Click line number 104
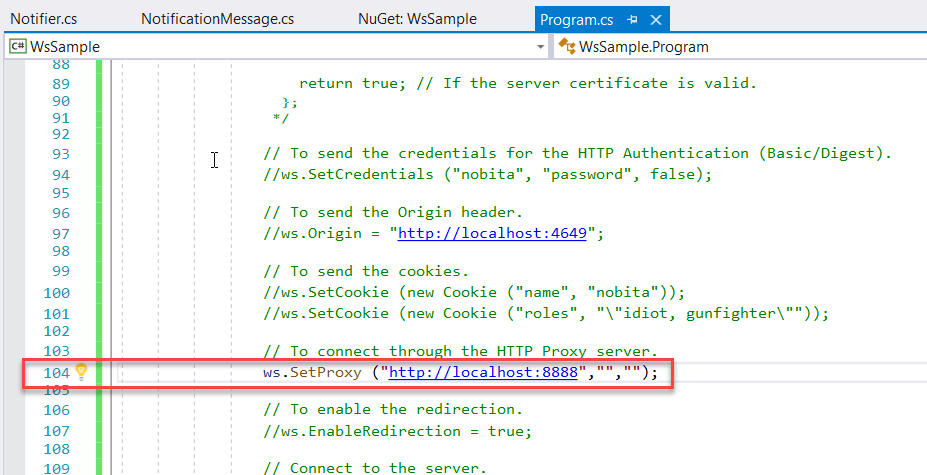Viewport: 927px width, 475px height. 56,373
